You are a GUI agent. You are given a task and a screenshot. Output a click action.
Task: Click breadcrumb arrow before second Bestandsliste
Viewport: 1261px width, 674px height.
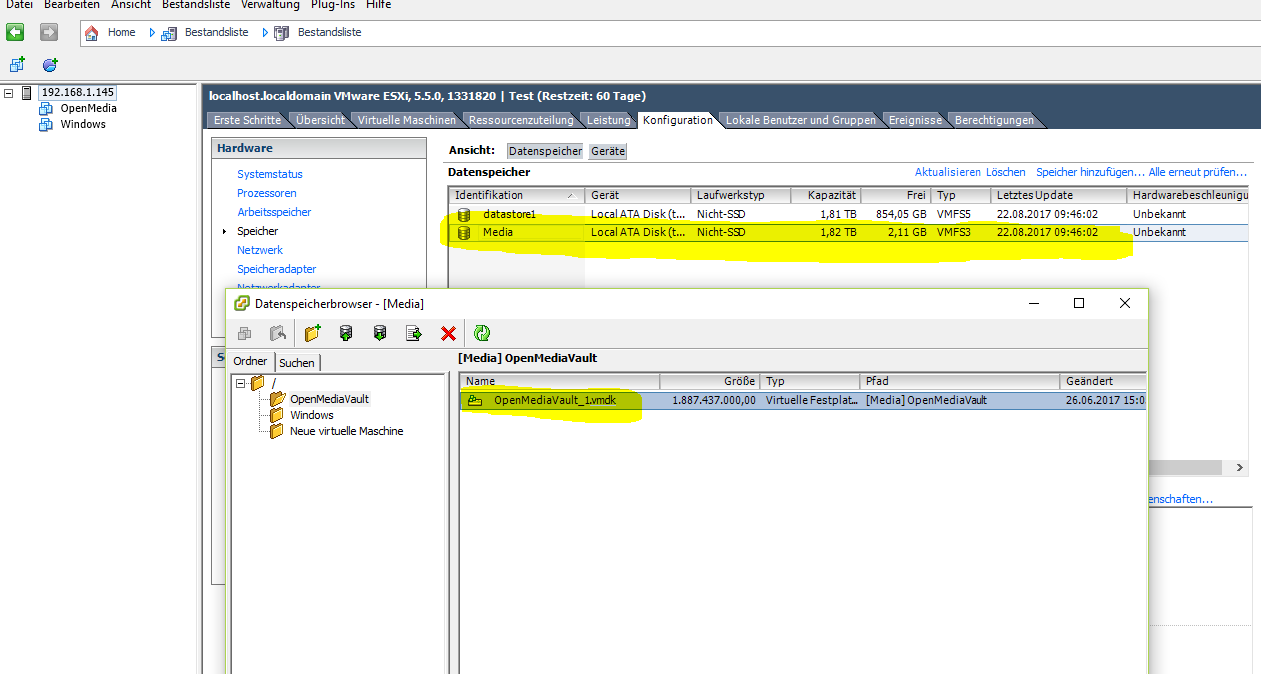coord(265,33)
